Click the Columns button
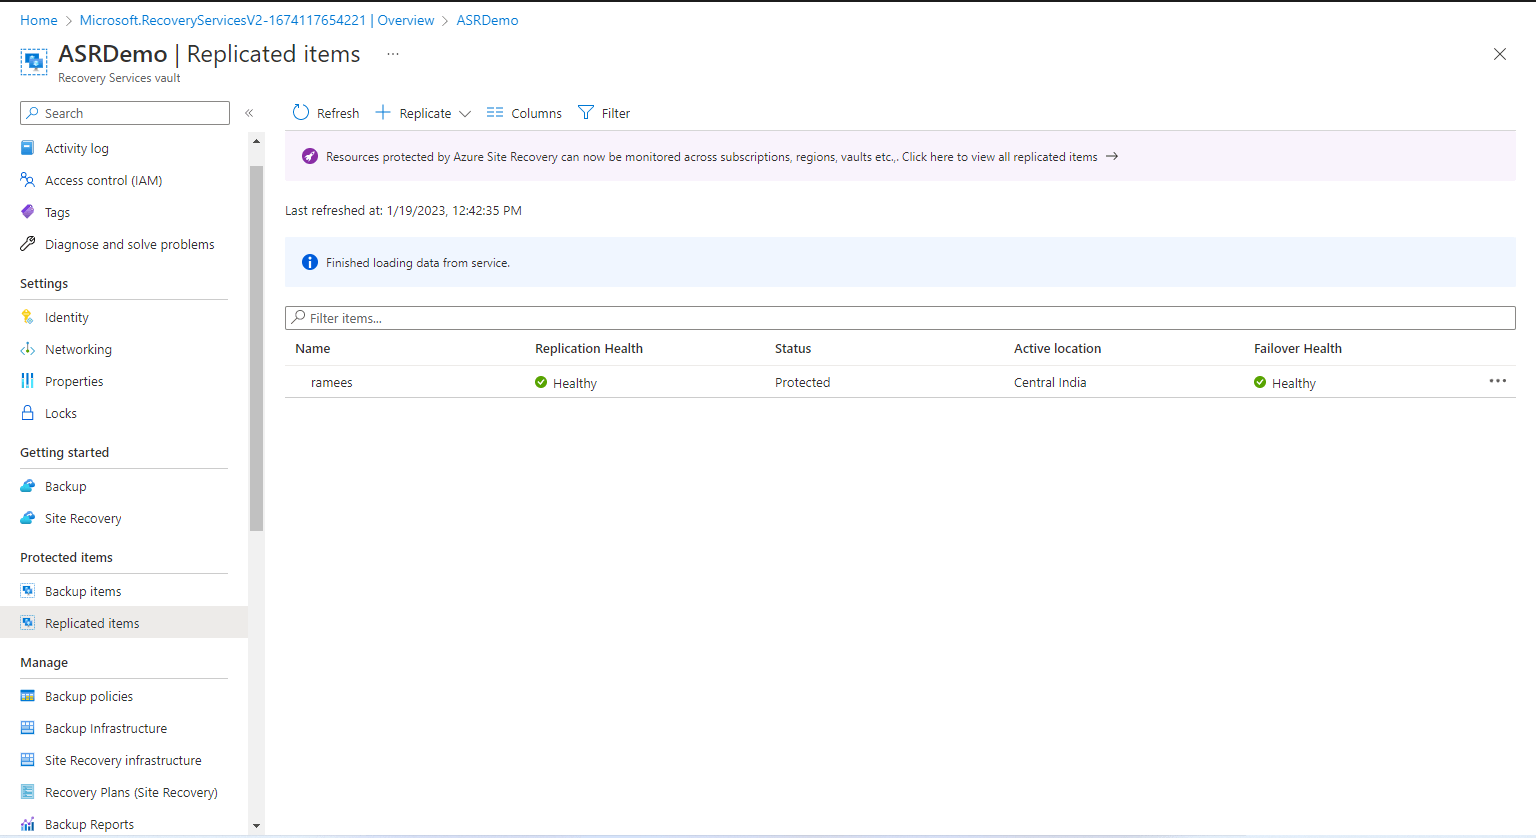 (x=525, y=113)
